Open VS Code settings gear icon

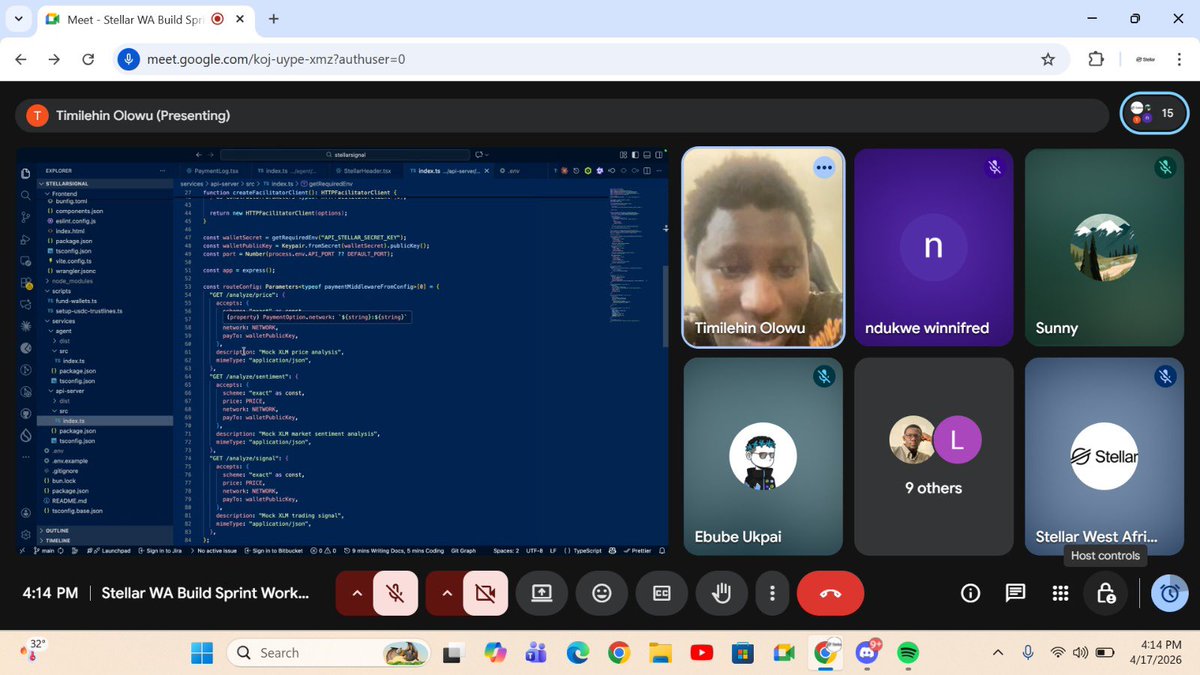25,536
